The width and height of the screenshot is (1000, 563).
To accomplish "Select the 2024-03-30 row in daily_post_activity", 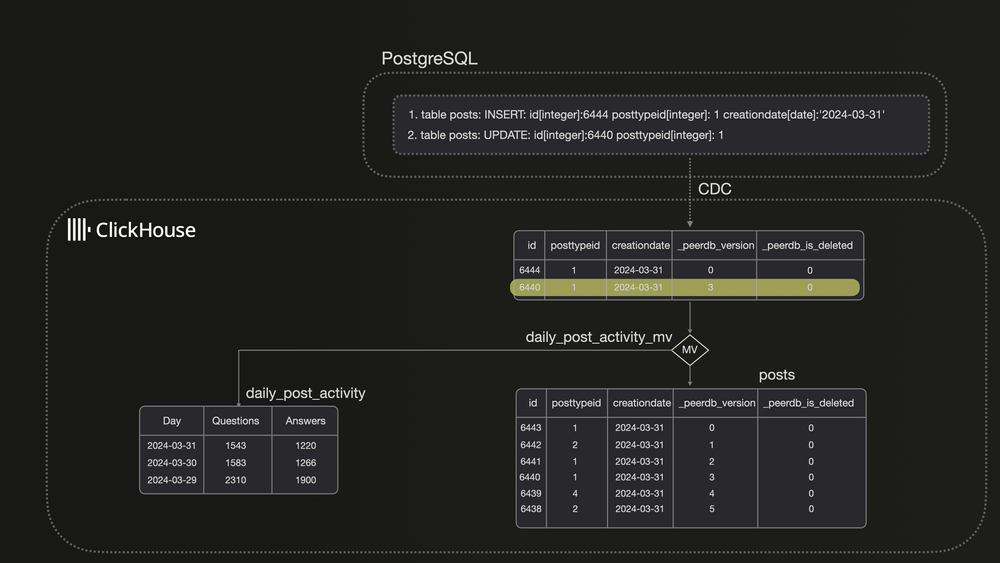I will click(x=238, y=463).
